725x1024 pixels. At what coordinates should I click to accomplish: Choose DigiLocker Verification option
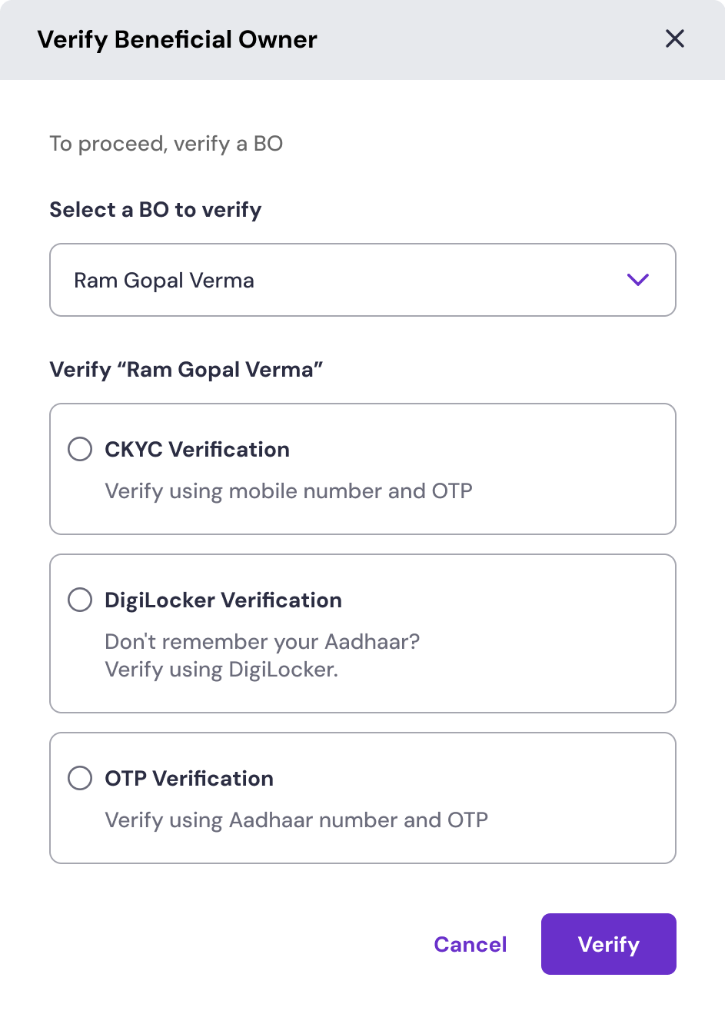click(80, 599)
